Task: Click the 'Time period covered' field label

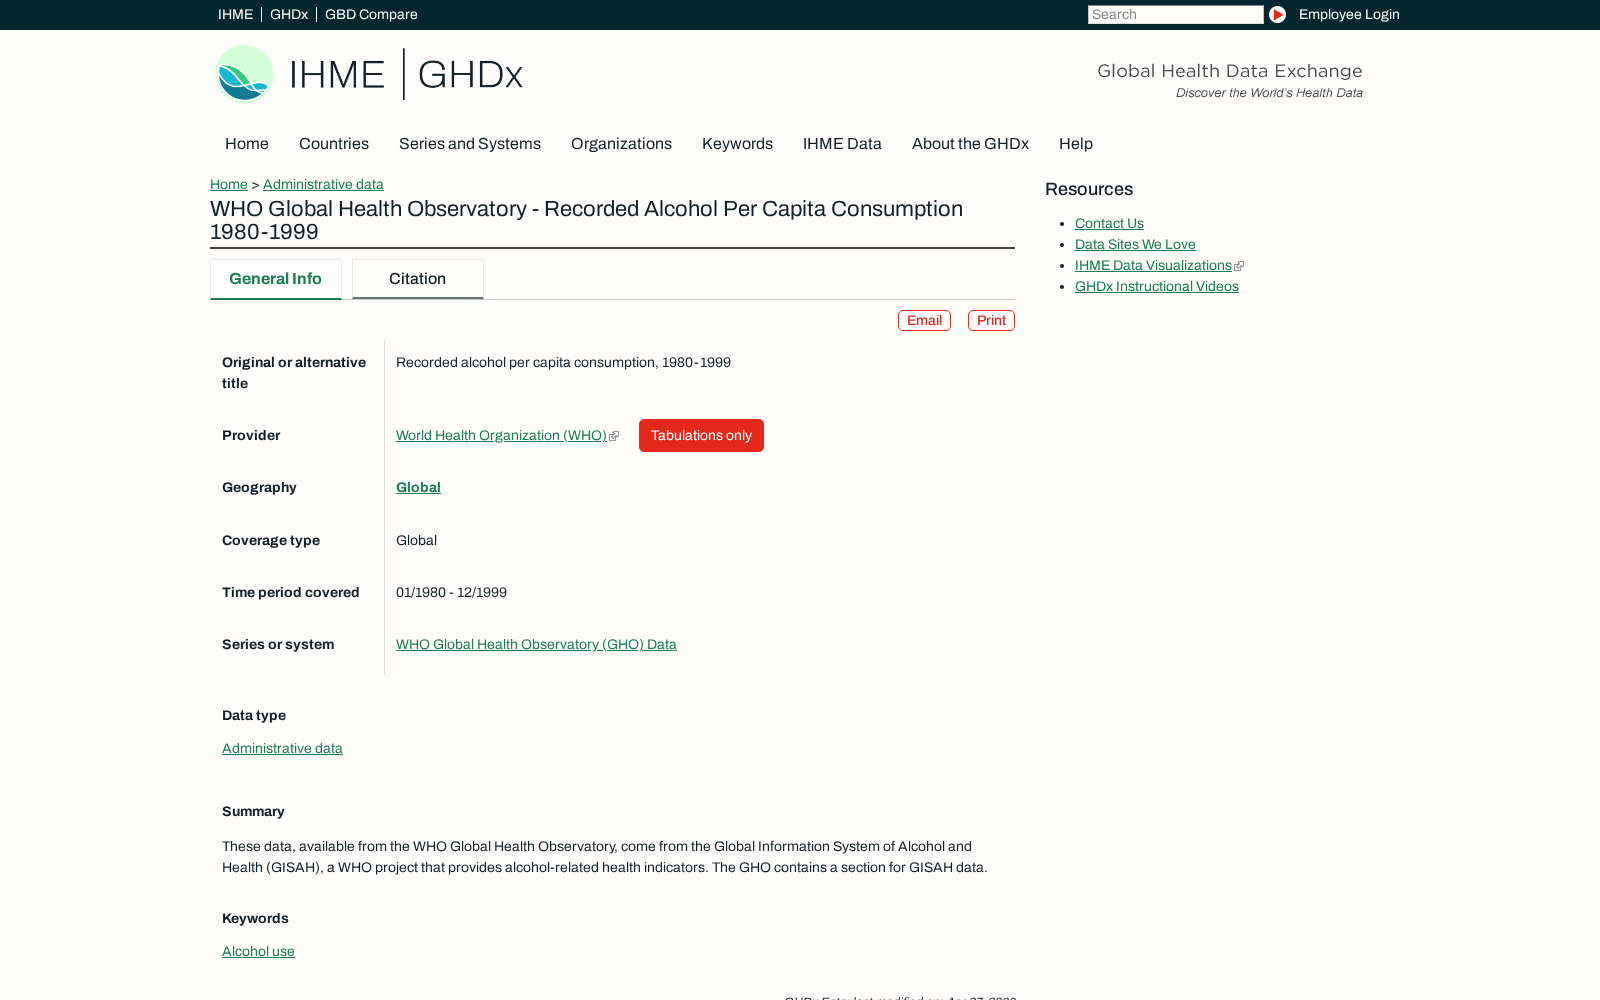Action: 290,592
